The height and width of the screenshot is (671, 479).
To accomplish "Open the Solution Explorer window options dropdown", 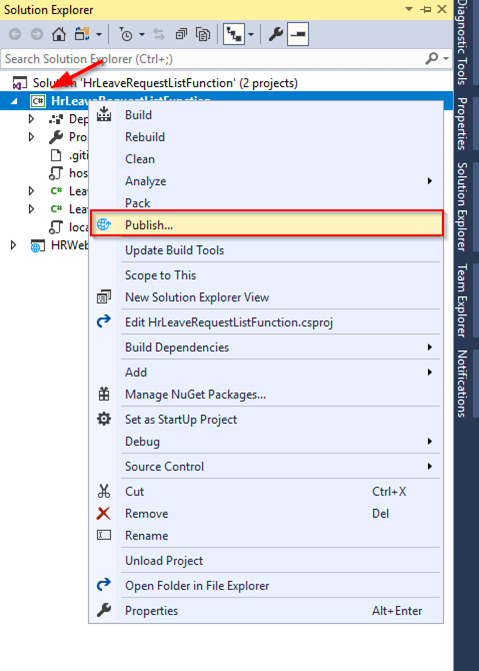I will (x=409, y=9).
